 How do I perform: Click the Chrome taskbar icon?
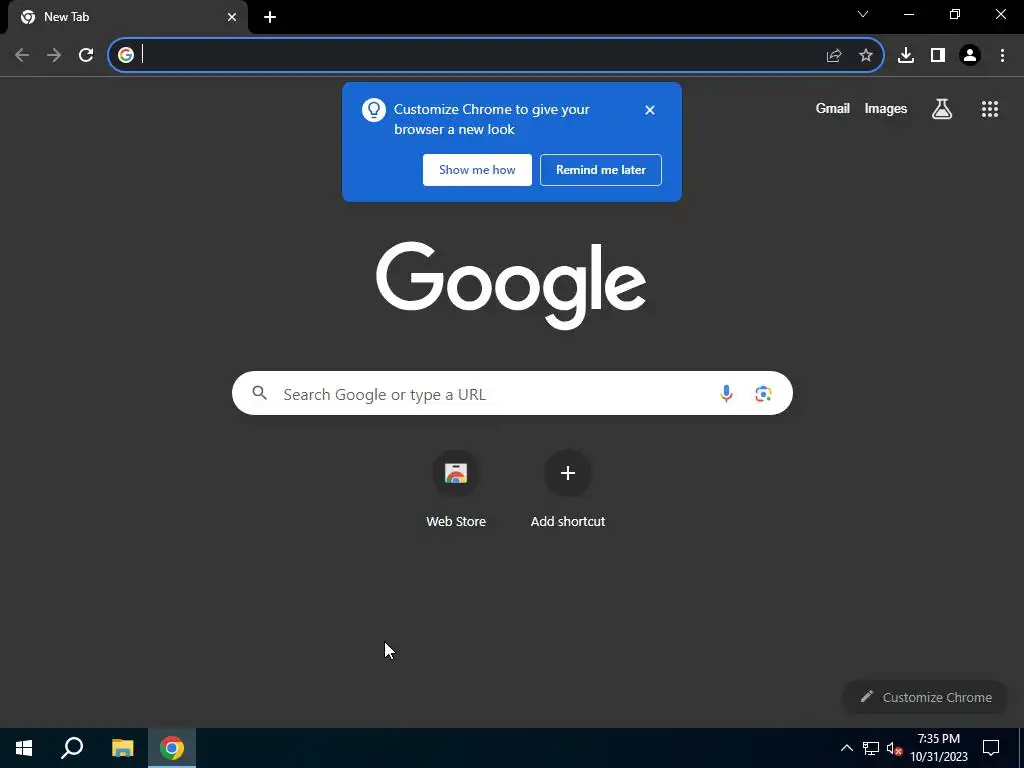tap(172, 748)
